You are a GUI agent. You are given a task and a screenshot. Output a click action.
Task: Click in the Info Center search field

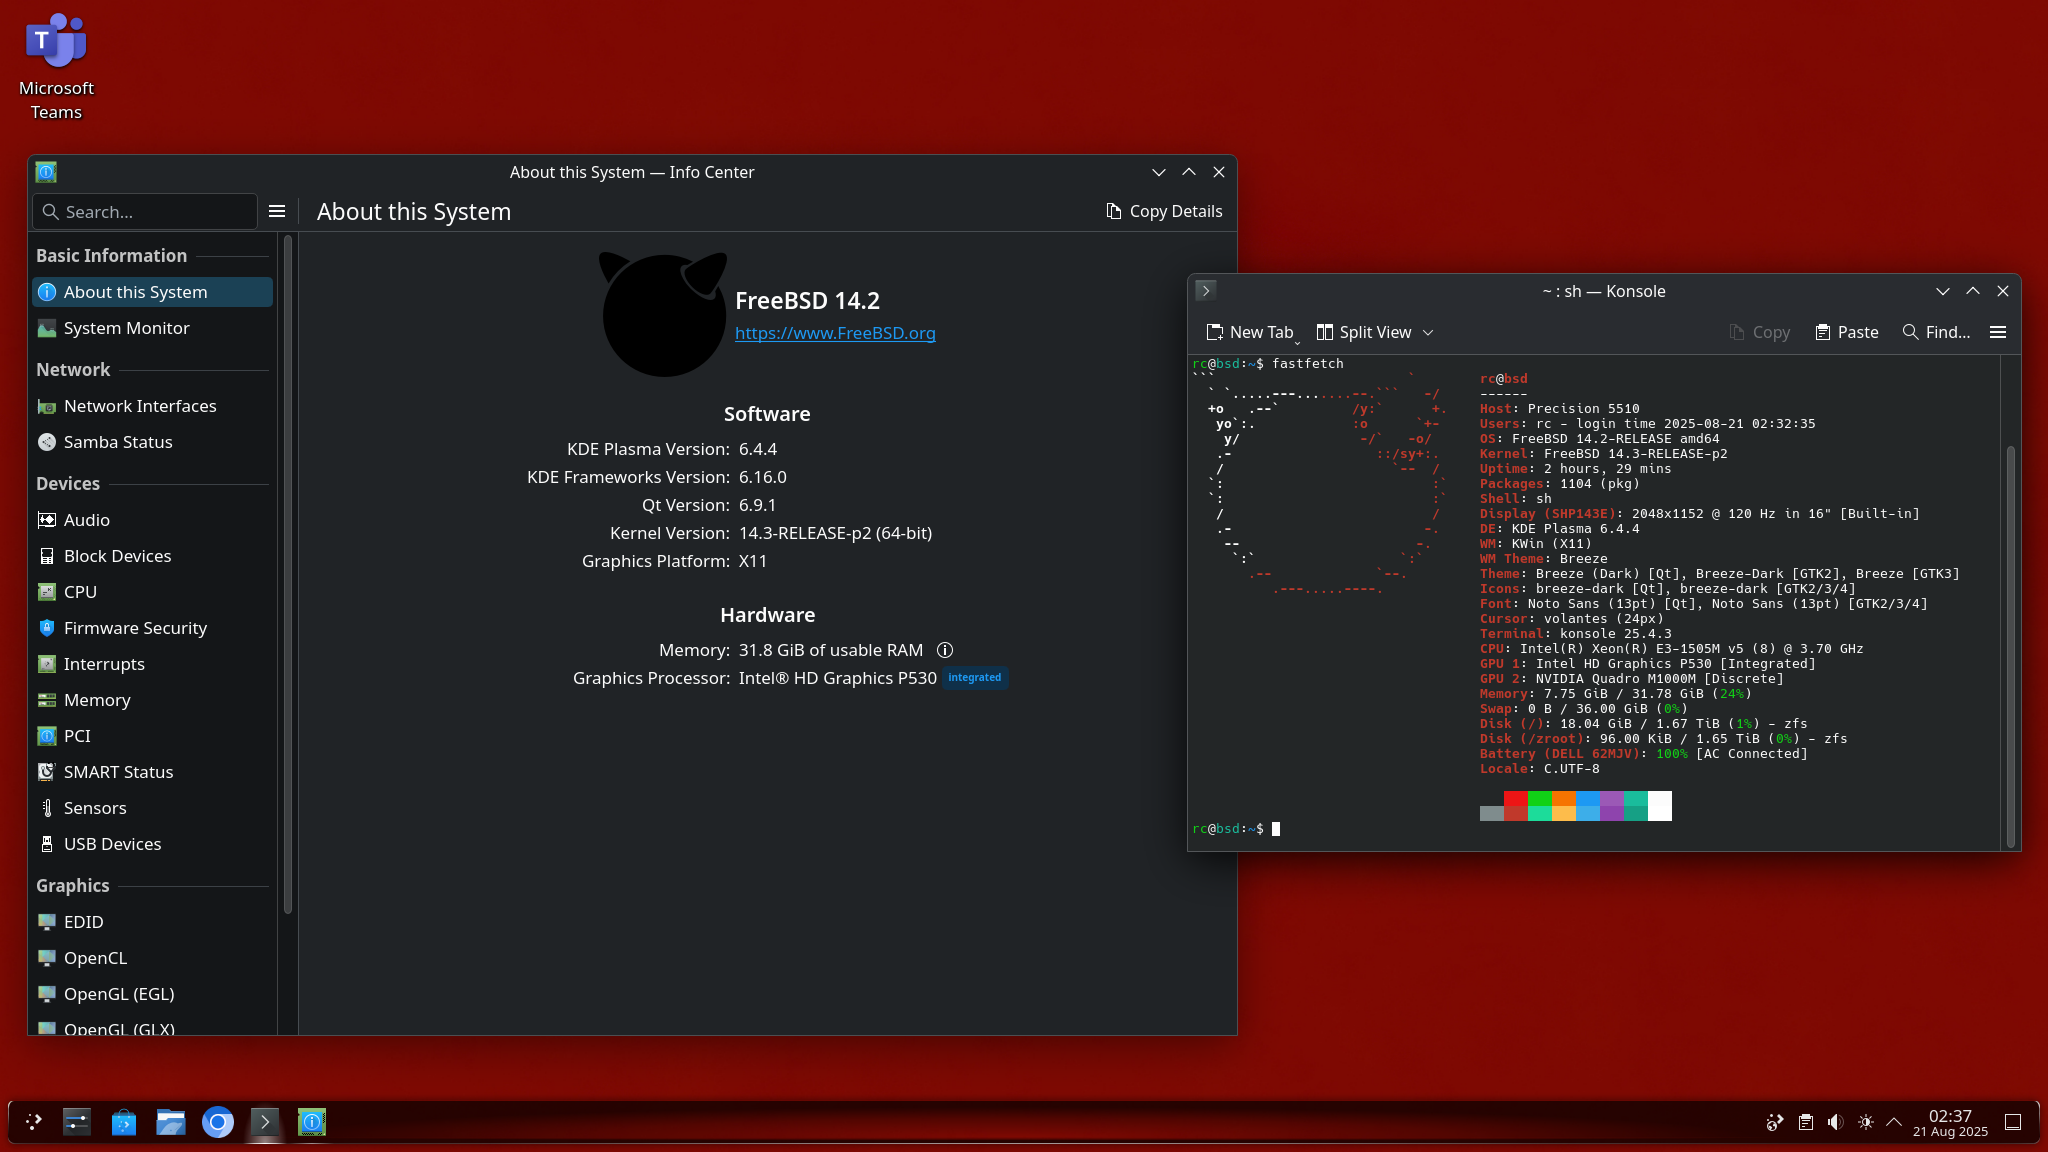pos(150,212)
